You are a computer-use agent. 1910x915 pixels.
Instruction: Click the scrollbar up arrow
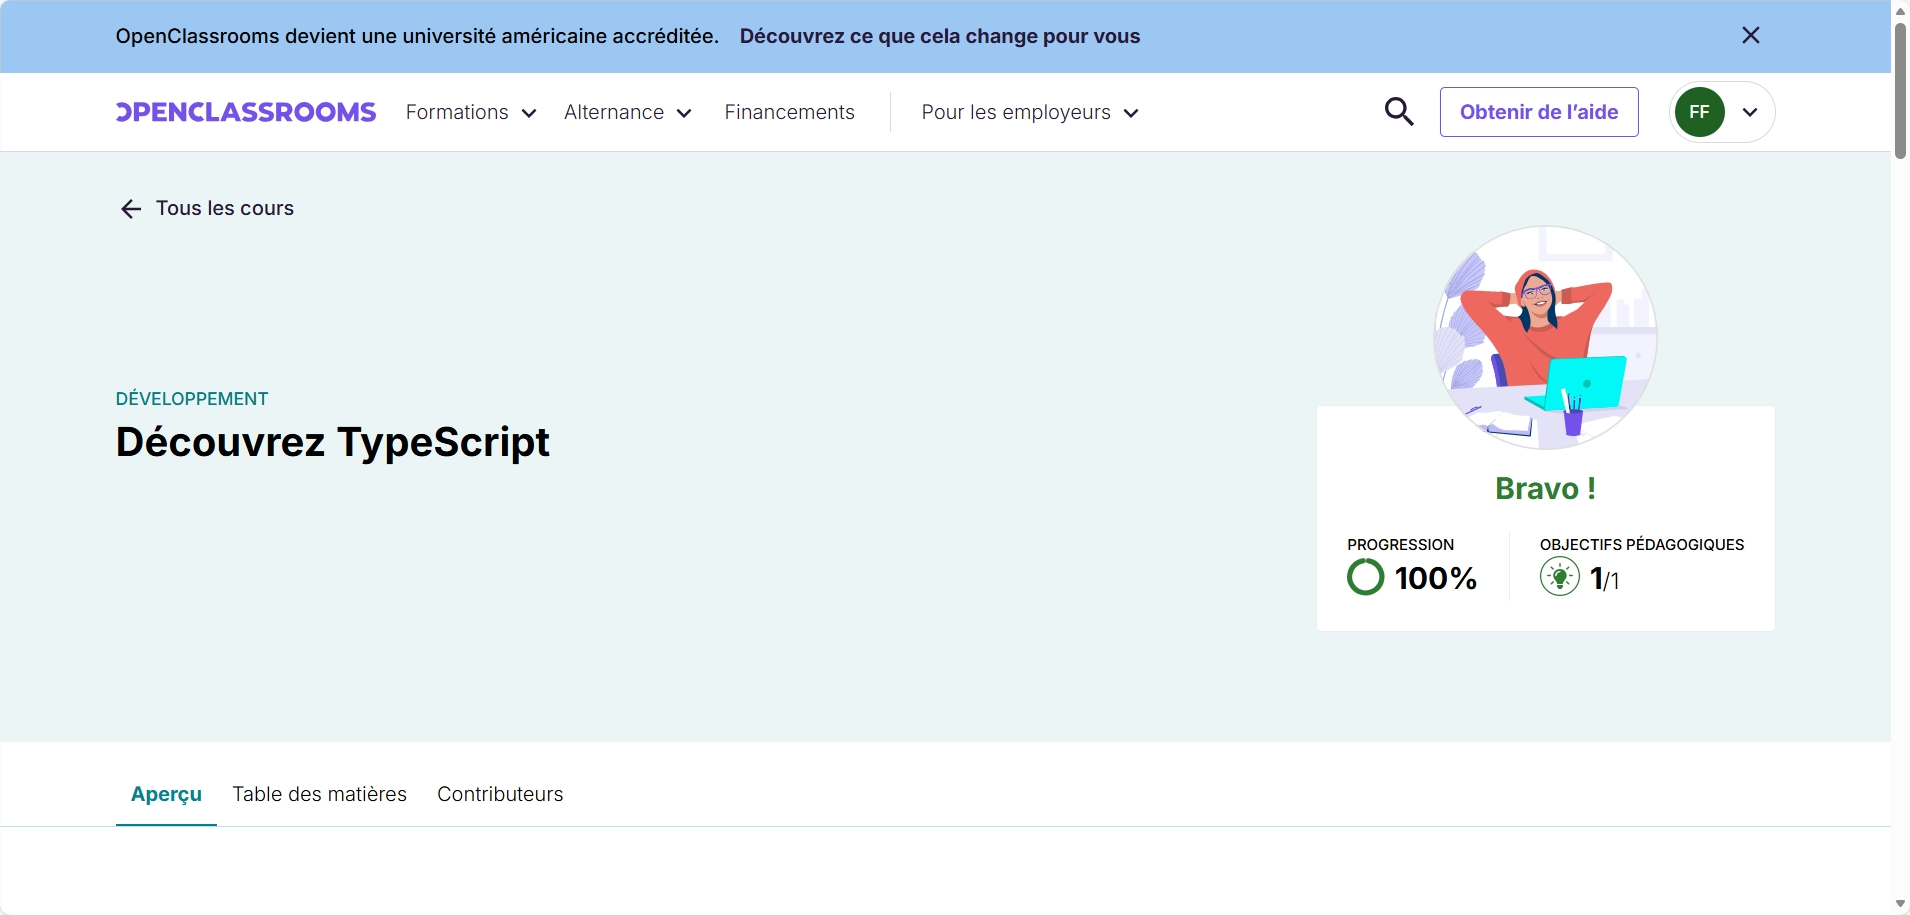(x=1900, y=10)
